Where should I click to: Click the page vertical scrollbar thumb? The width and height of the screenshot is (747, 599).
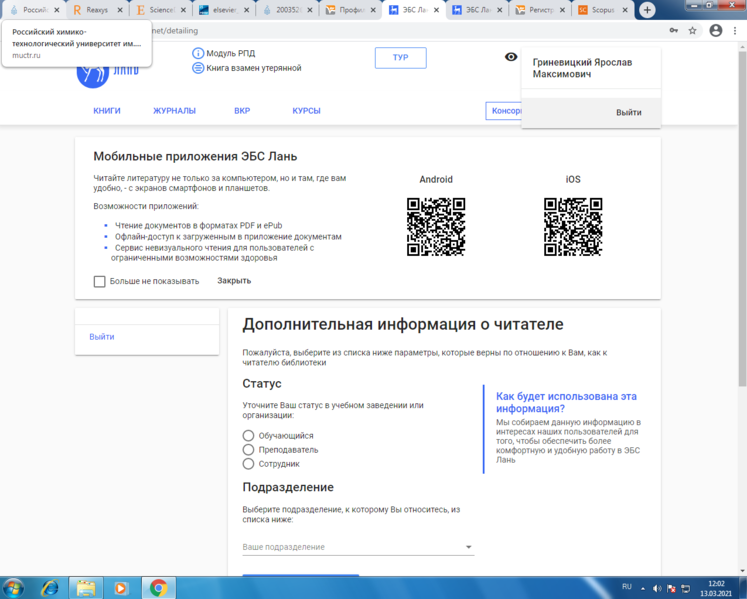point(742,219)
